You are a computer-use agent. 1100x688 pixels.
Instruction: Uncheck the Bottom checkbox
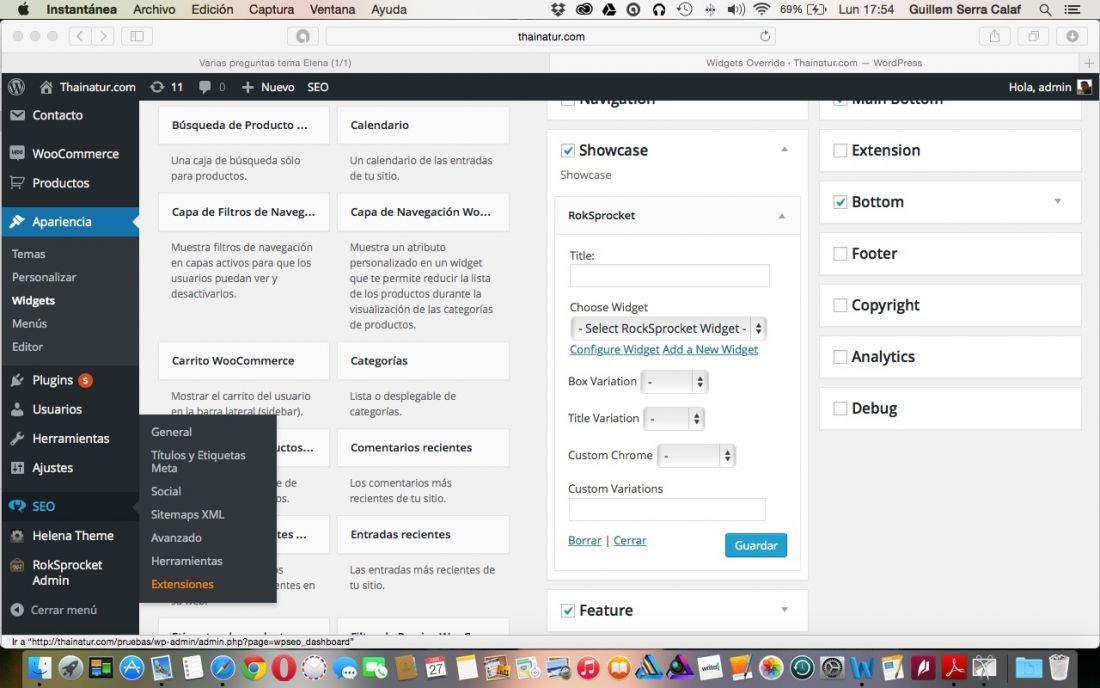(x=840, y=202)
